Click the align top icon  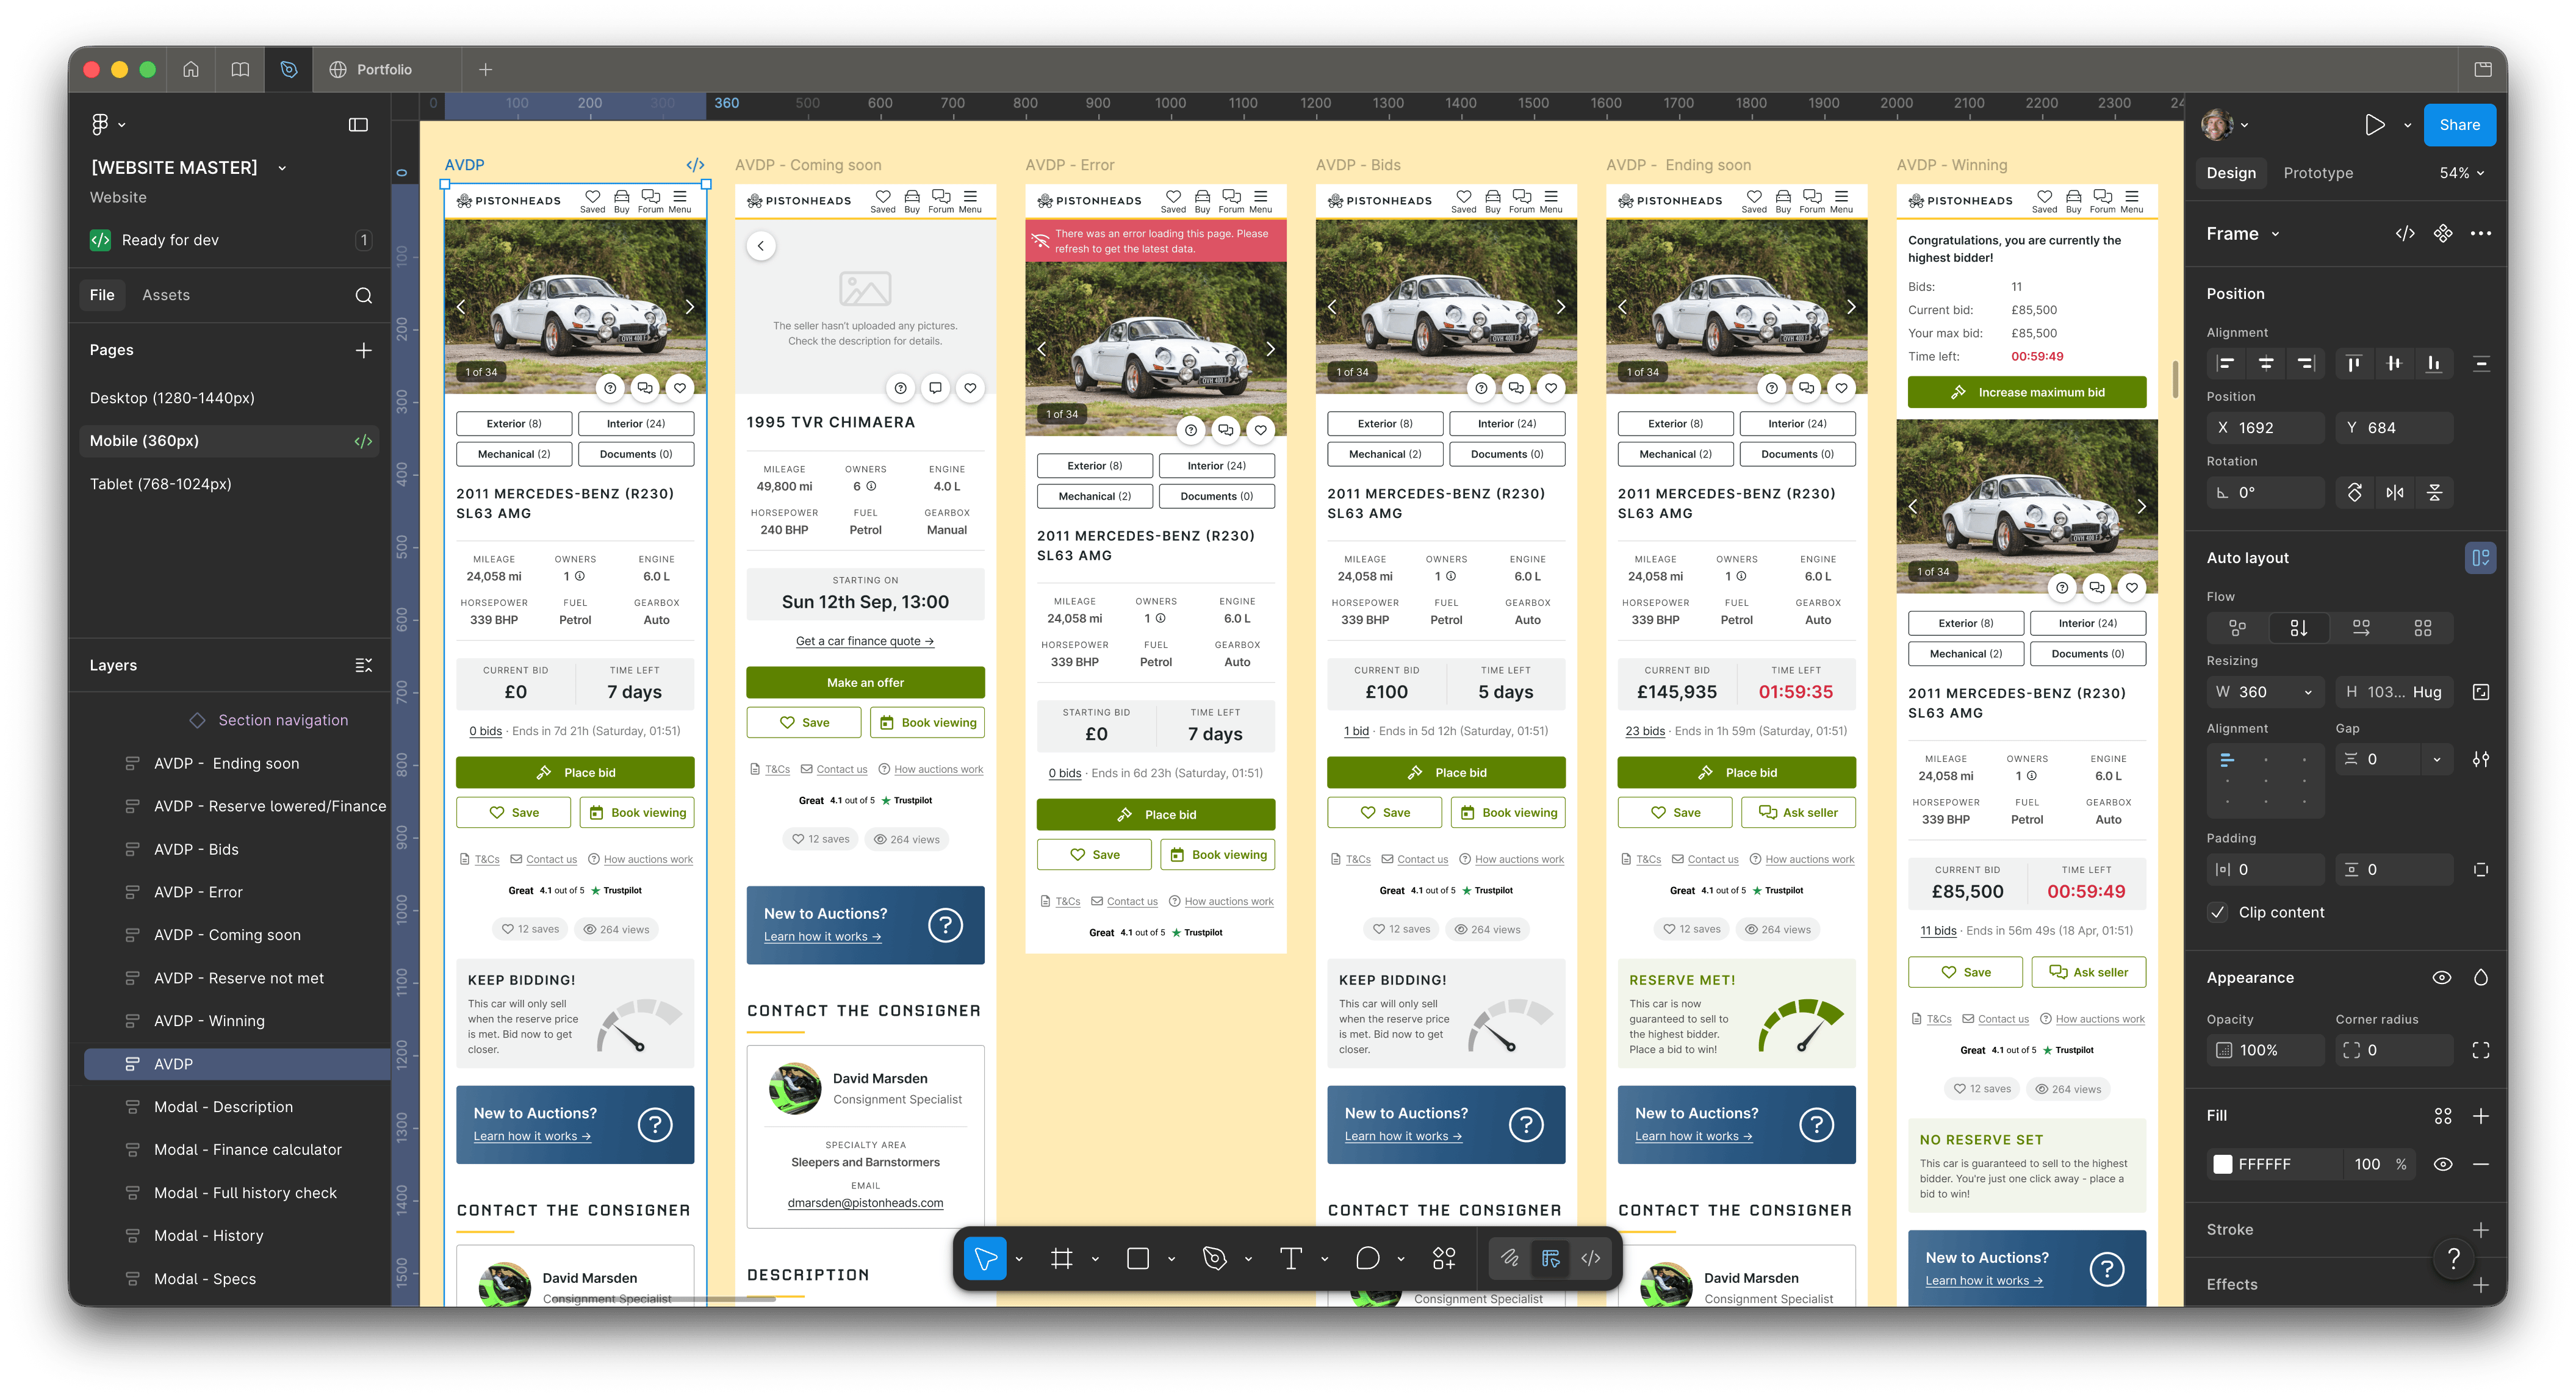pyautogui.click(x=2354, y=363)
